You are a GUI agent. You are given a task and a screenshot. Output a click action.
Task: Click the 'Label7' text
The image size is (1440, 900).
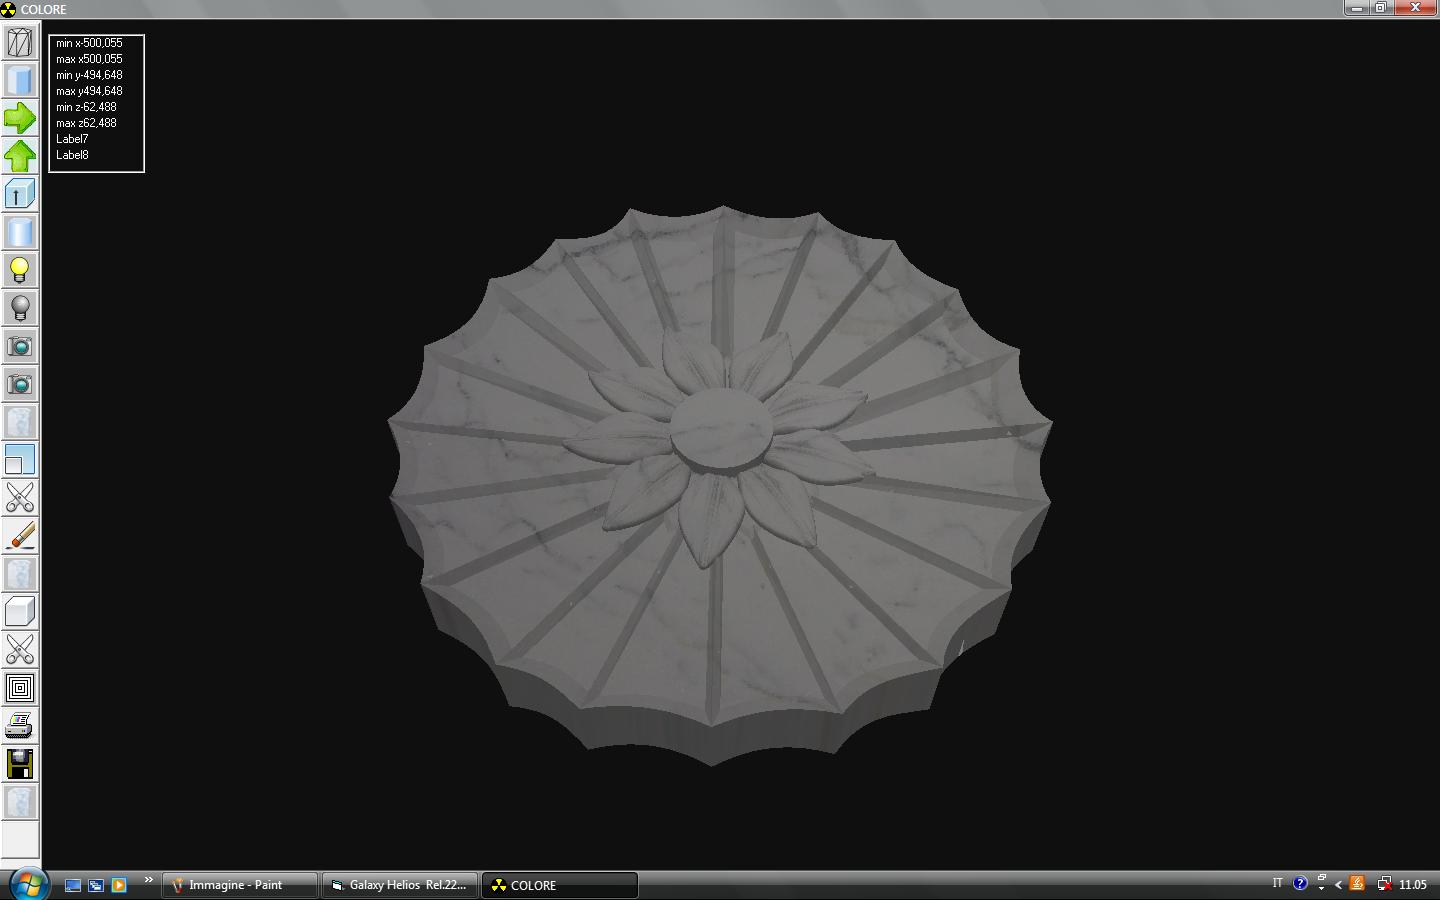tap(72, 139)
